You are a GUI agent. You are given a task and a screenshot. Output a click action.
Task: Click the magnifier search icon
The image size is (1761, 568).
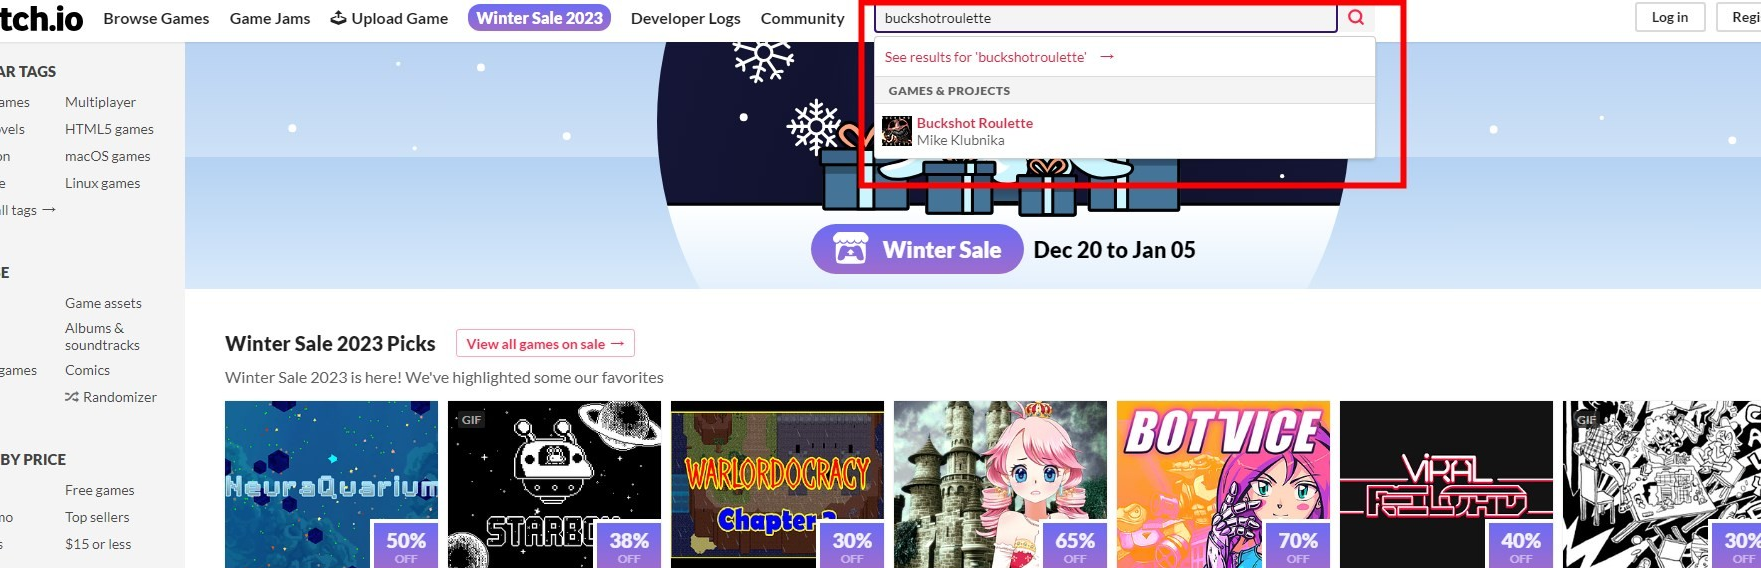[x=1356, y=17]
